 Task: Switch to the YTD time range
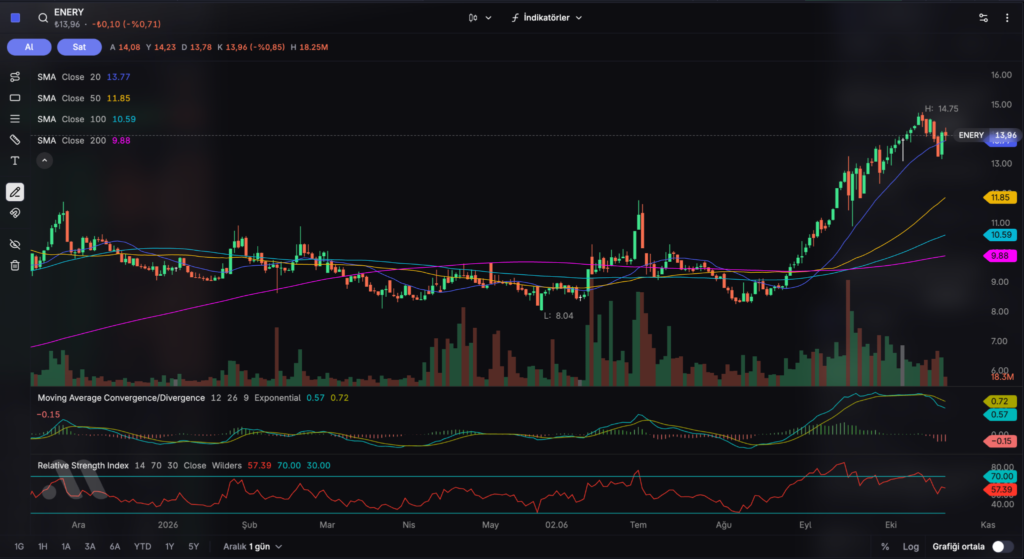[x=142, y=547]
